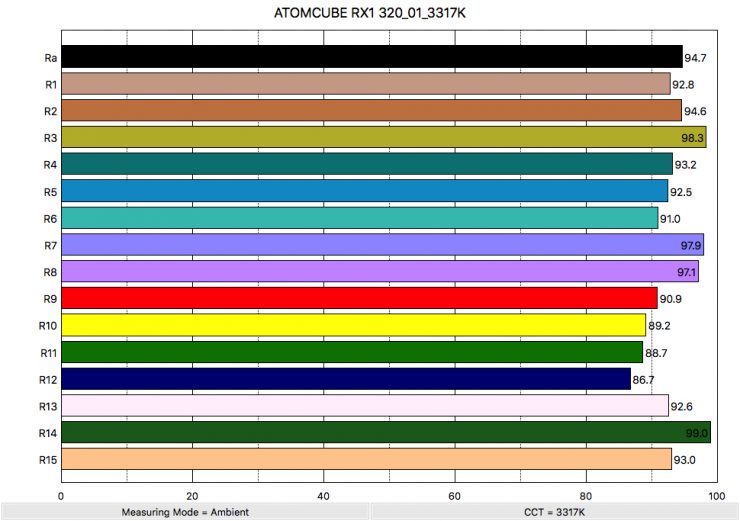Select the blue R5 bar
The image size is (740, 521).
coord(364,191)
